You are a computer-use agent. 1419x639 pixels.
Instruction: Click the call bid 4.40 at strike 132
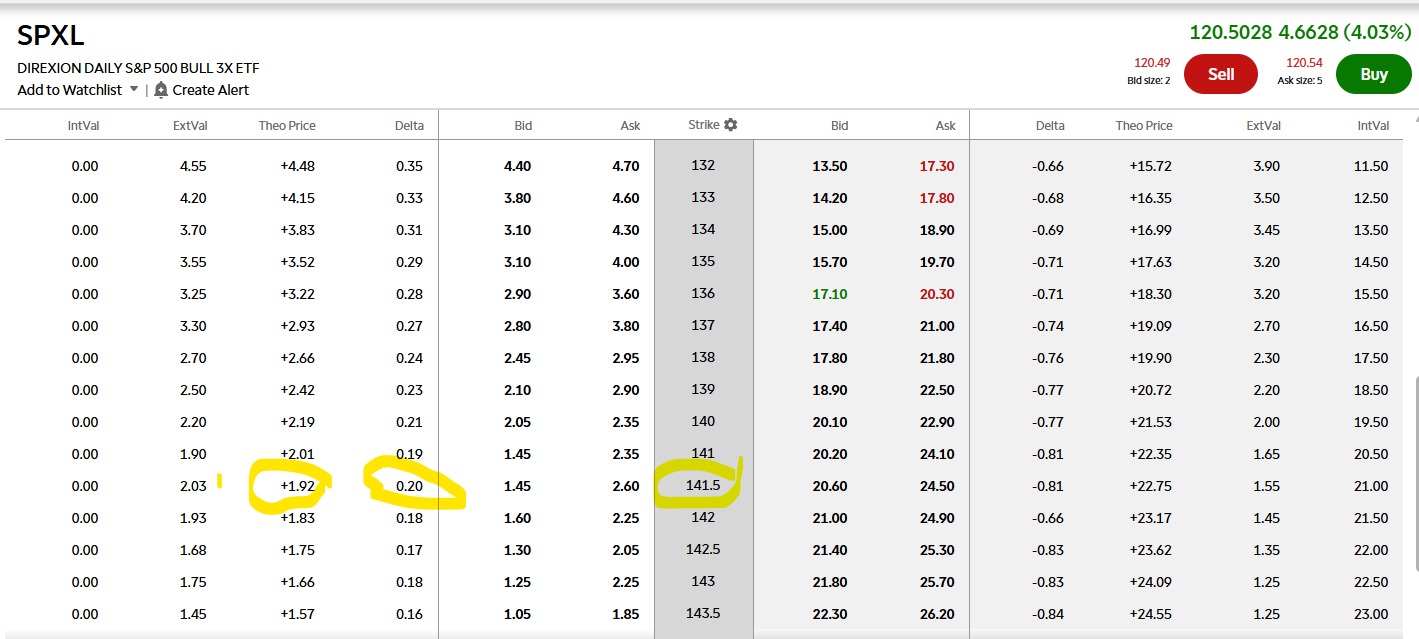(517, 166)
